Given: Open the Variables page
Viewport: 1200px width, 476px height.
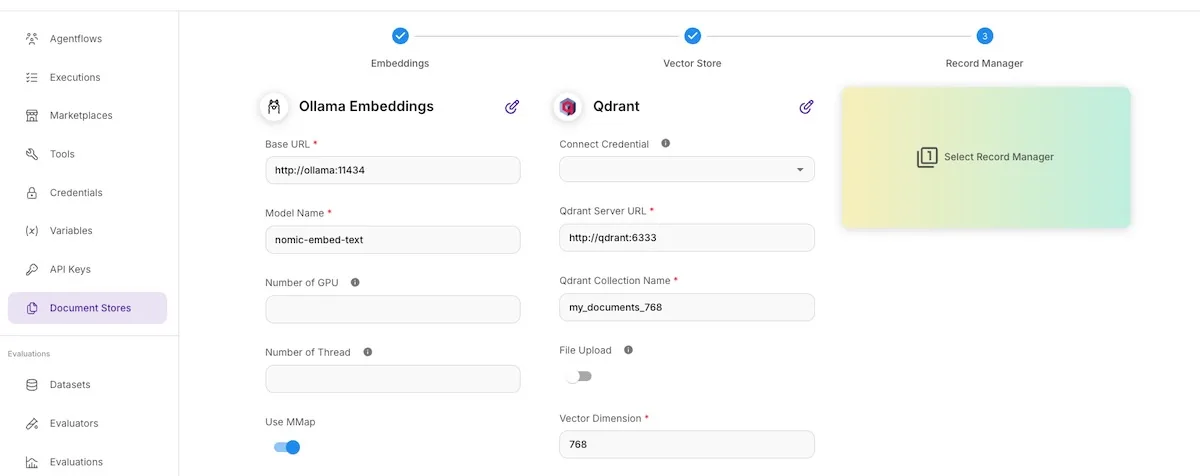Looking at the screenshot, I should pos(87,231).
